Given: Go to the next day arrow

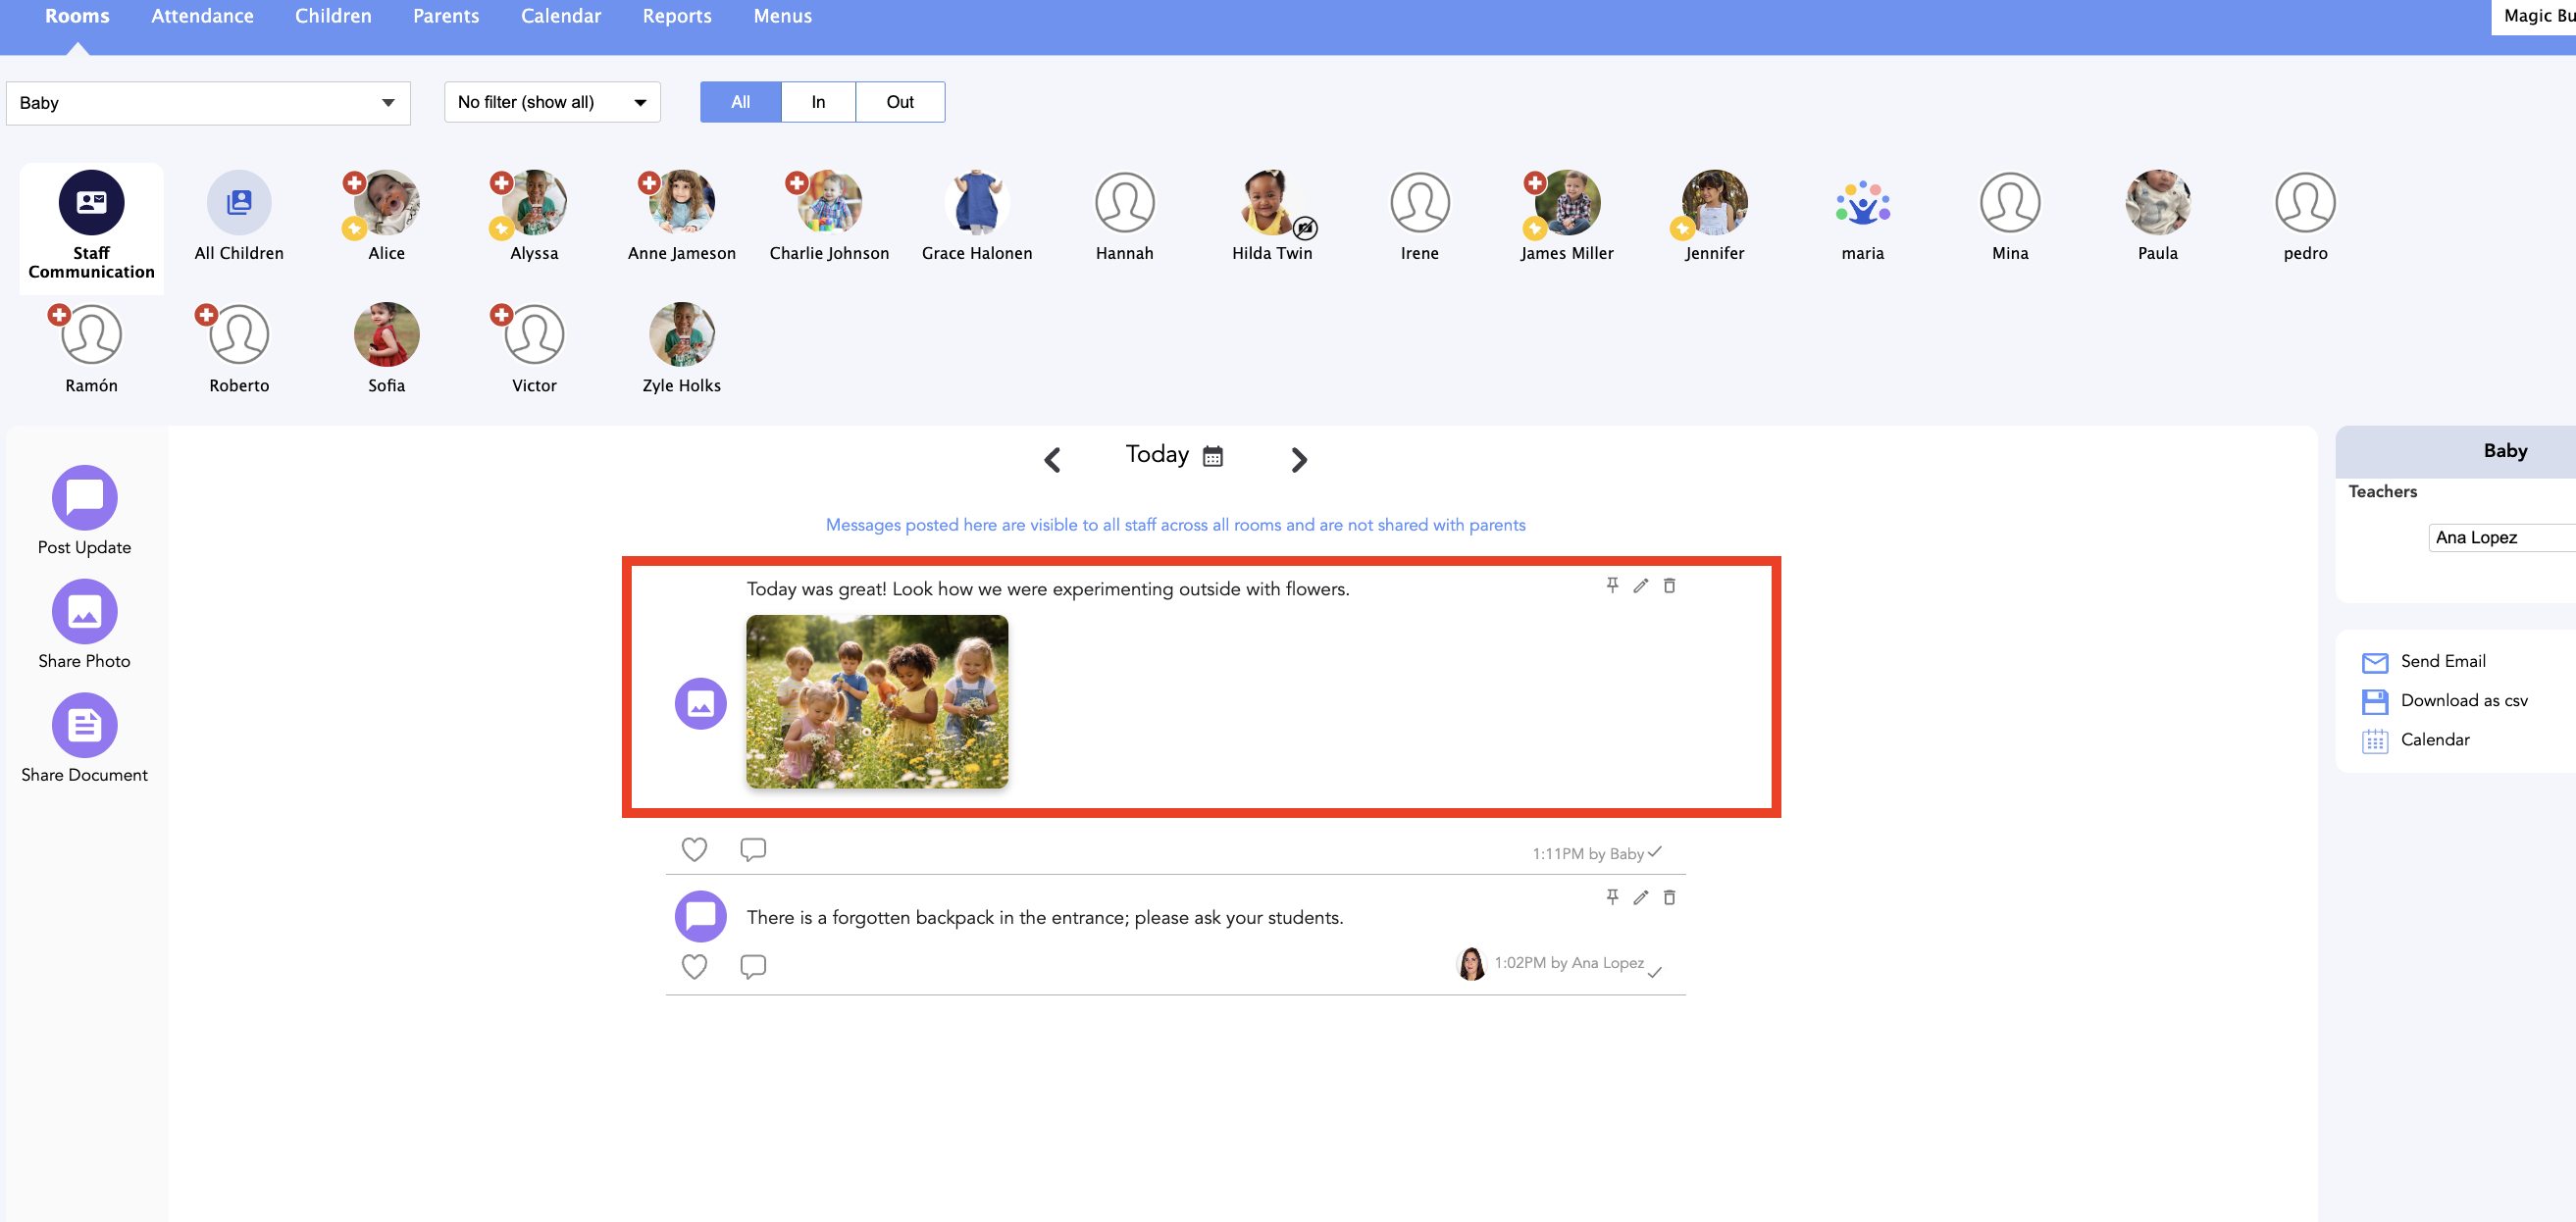Looking at the screenshot, I should click(x=1298, y=459).
